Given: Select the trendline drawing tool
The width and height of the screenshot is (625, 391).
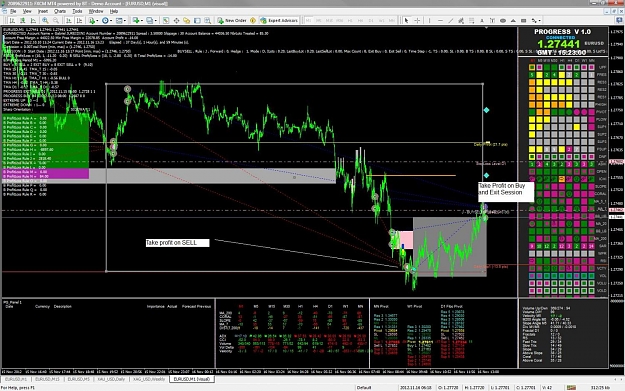Looking at the screenshot, I should click(451, 20).
